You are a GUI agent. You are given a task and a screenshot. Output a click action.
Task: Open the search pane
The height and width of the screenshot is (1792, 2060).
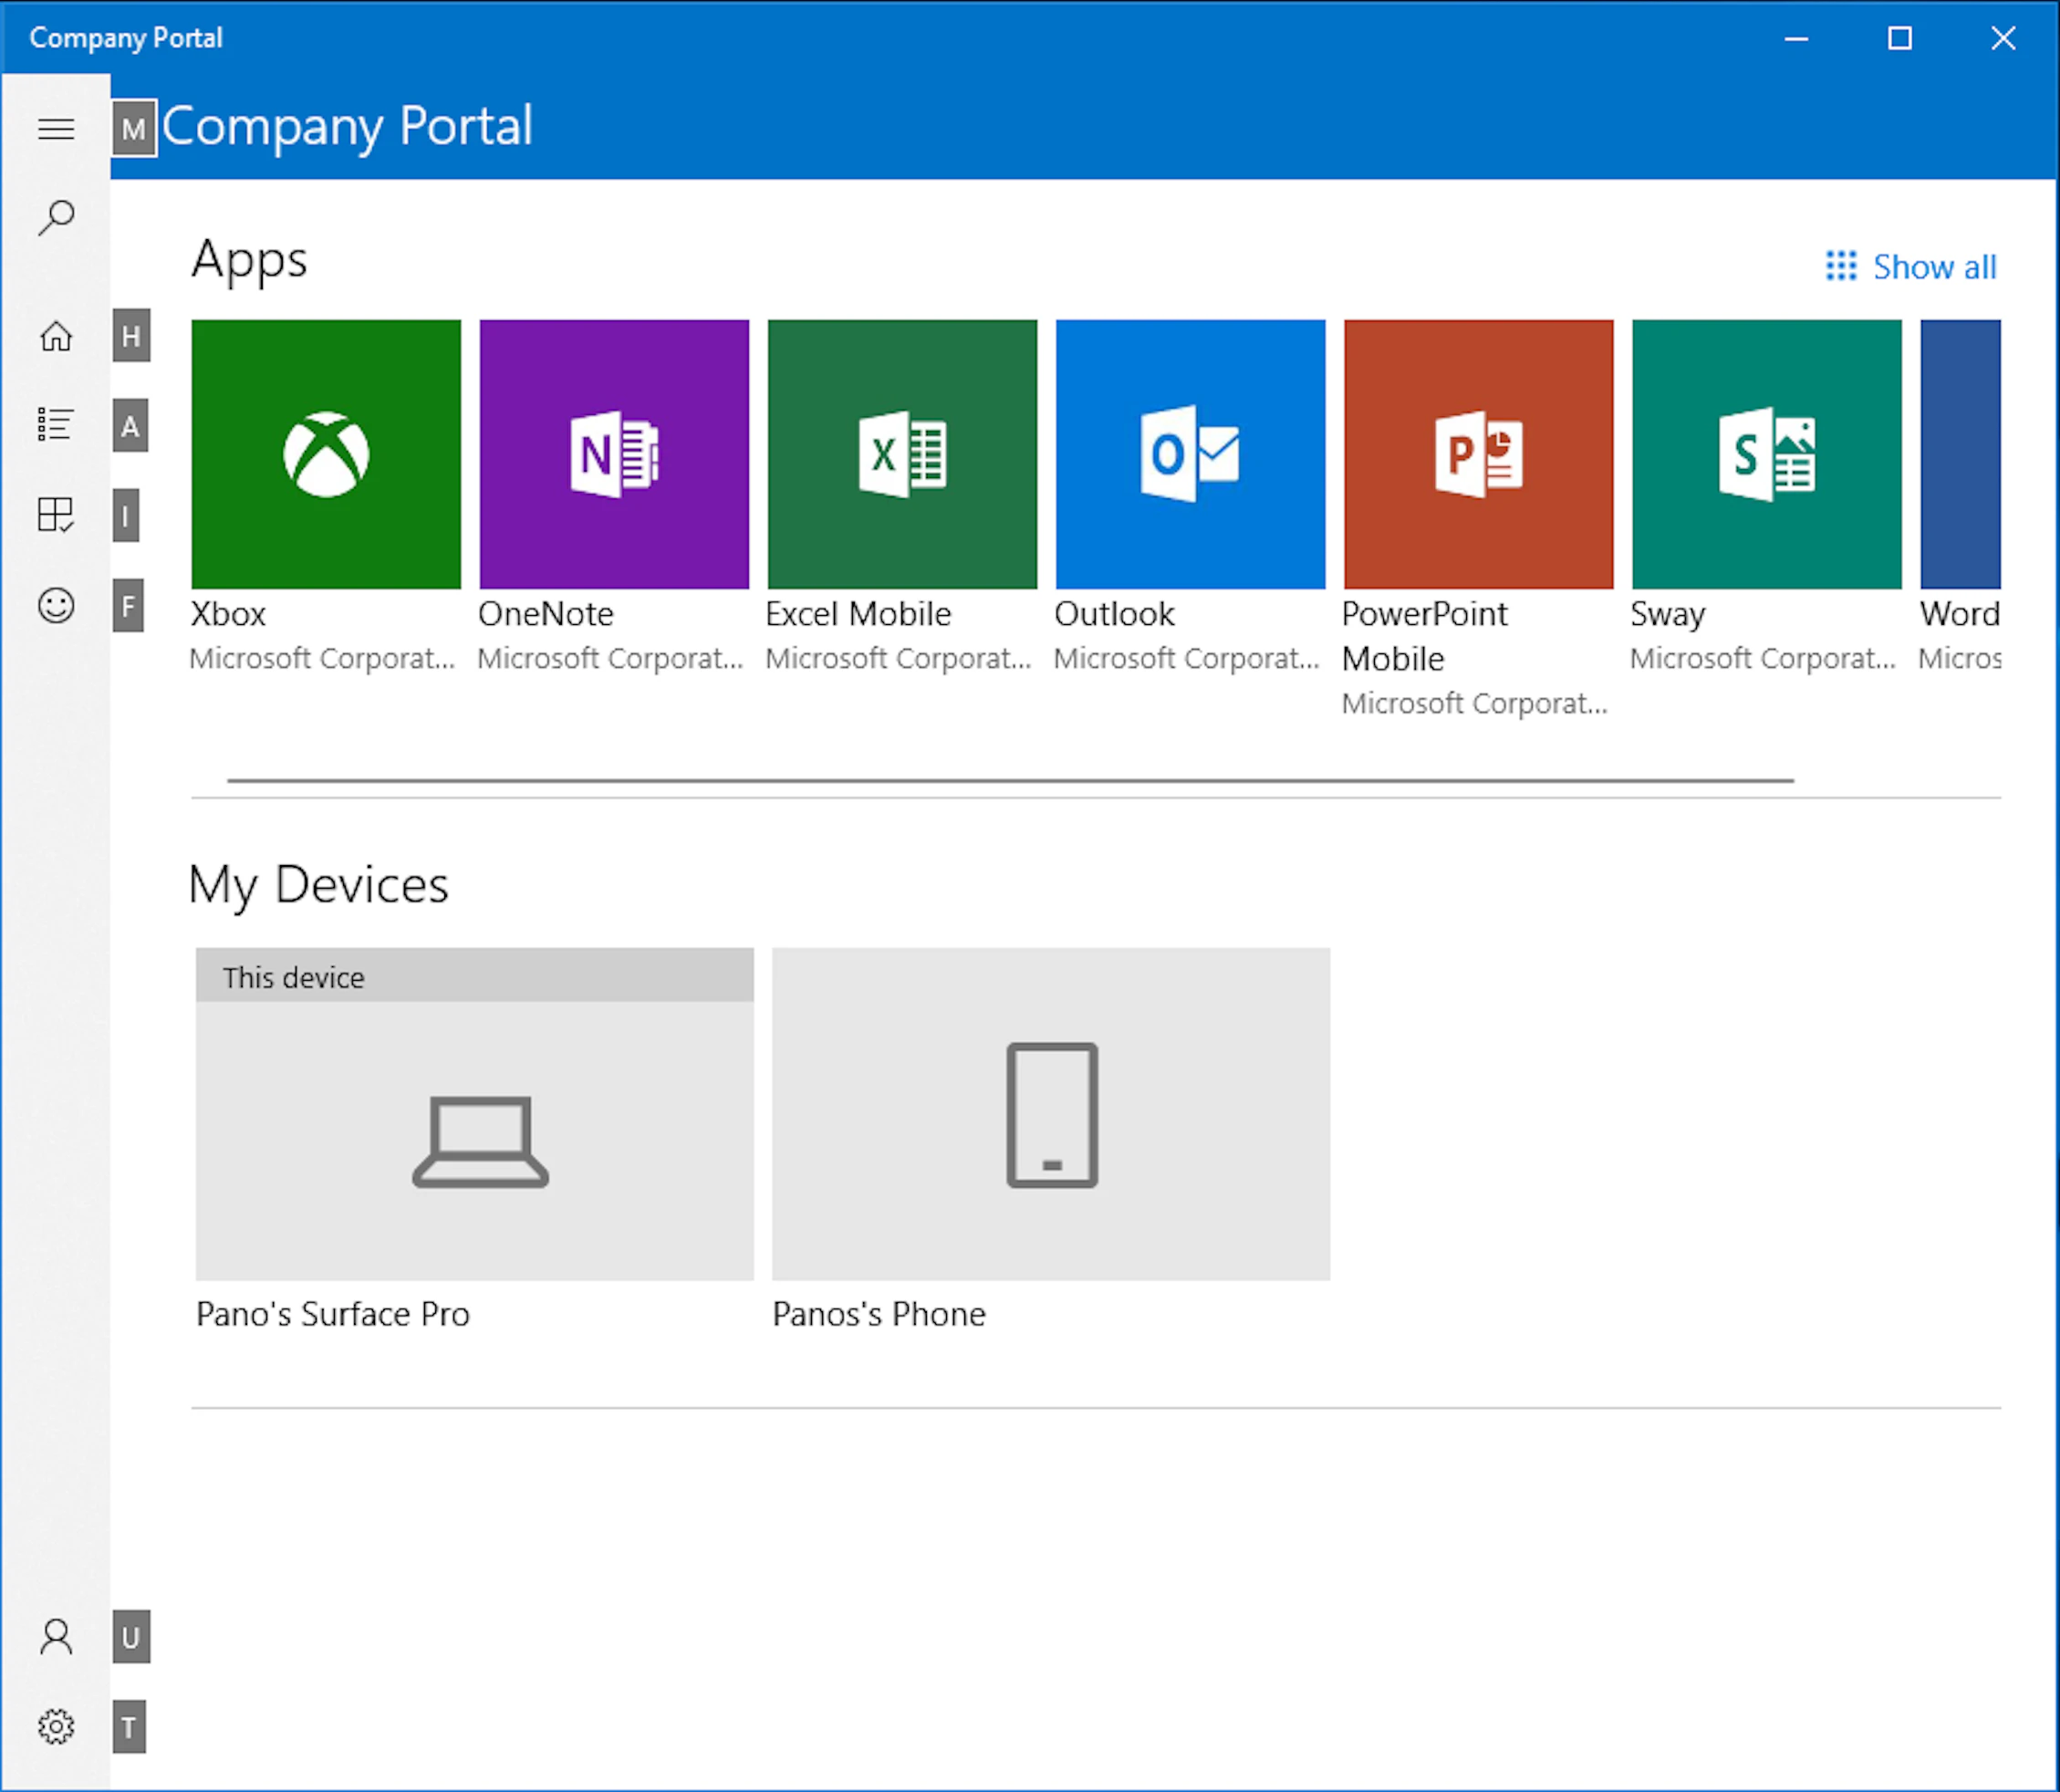(x=56, y=216)
